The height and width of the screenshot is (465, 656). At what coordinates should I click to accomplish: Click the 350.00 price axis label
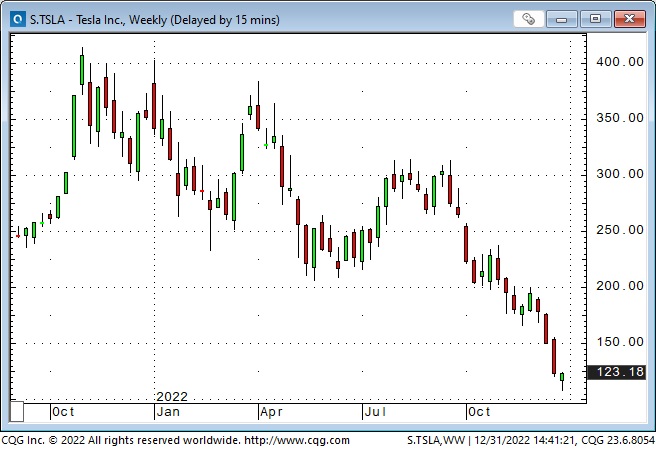point(620,118)
